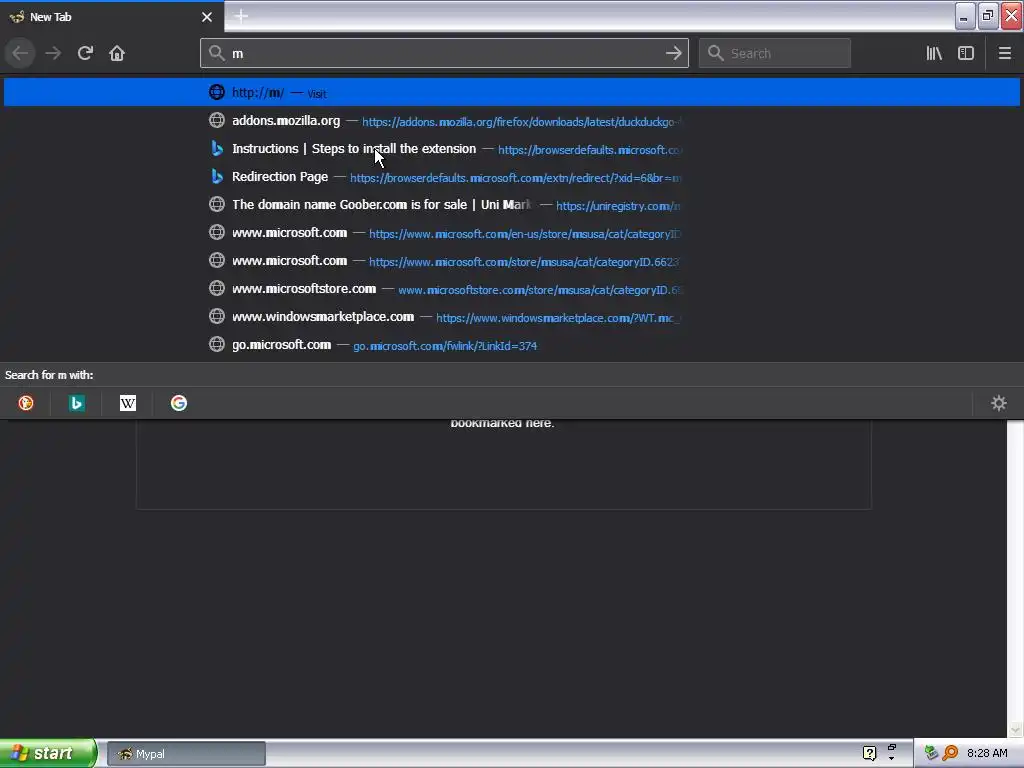This screenshot has height=768, width=1024.
Task: Restore down the browser window
Action: click(987, 16)
